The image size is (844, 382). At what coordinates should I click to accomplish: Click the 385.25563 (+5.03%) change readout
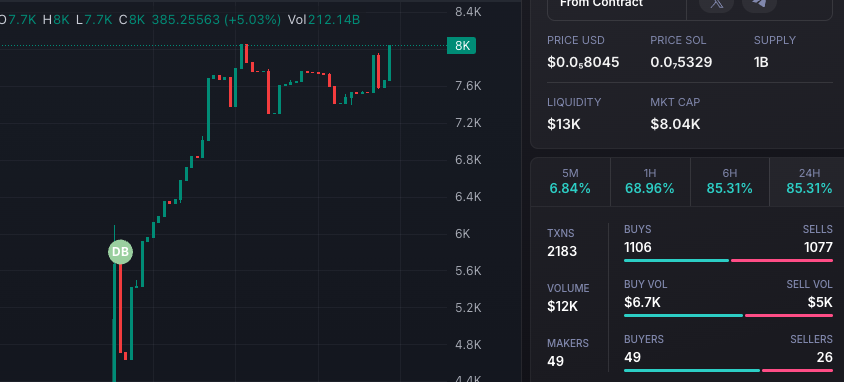tap(216, 20)
